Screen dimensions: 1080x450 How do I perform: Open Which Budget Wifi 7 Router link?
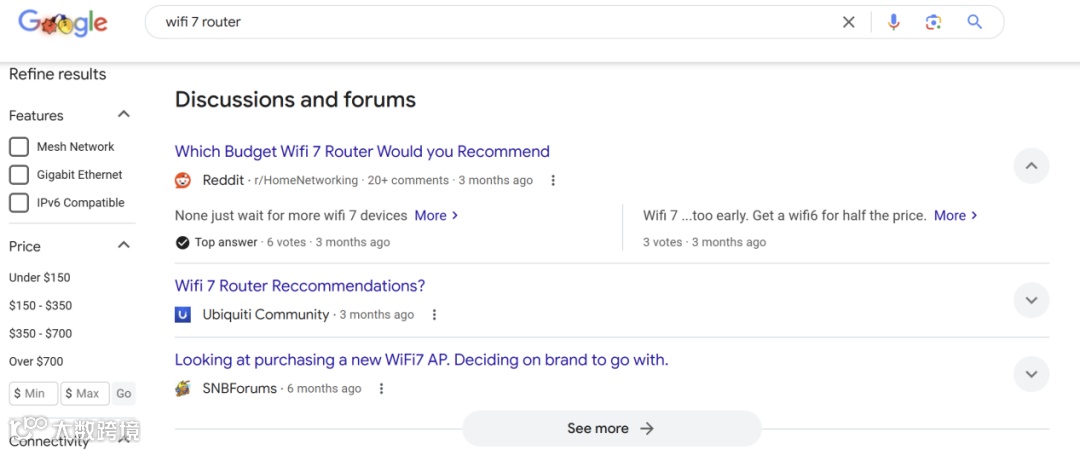[x=362, y=152]
